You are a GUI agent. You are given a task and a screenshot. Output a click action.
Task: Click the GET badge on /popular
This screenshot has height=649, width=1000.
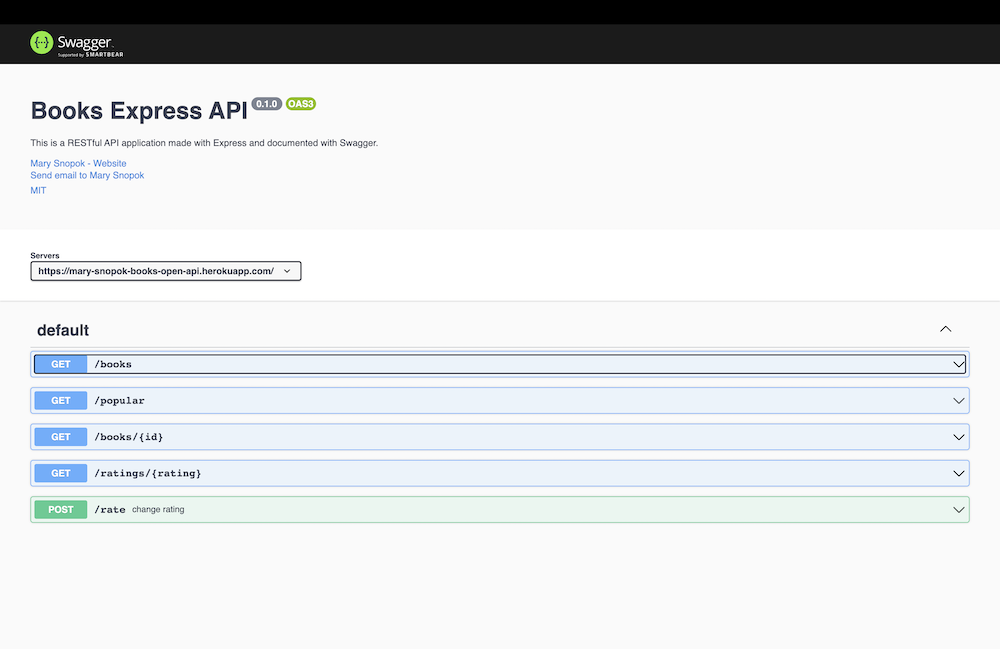pyautogui.click(x=59, y=400)
